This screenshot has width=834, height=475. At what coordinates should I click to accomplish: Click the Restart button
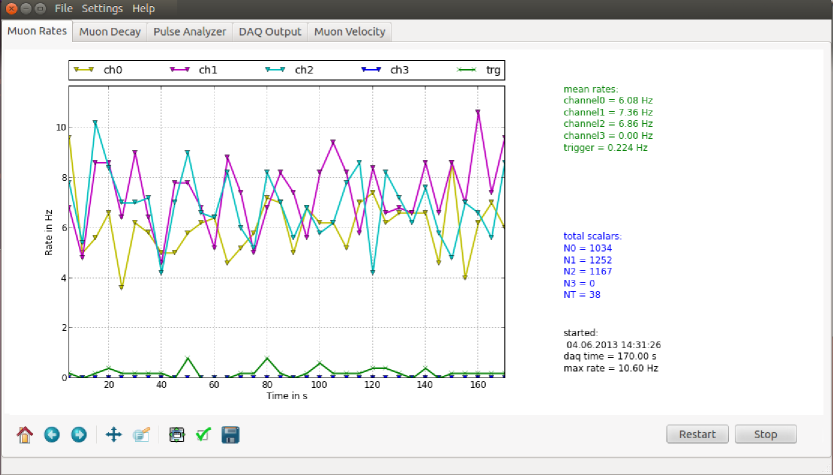pyautogui.click(x=697, y=434)
